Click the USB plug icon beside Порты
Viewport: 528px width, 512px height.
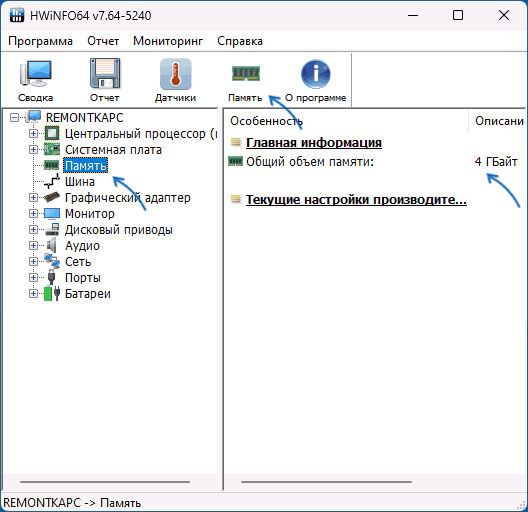coord(51,277)
